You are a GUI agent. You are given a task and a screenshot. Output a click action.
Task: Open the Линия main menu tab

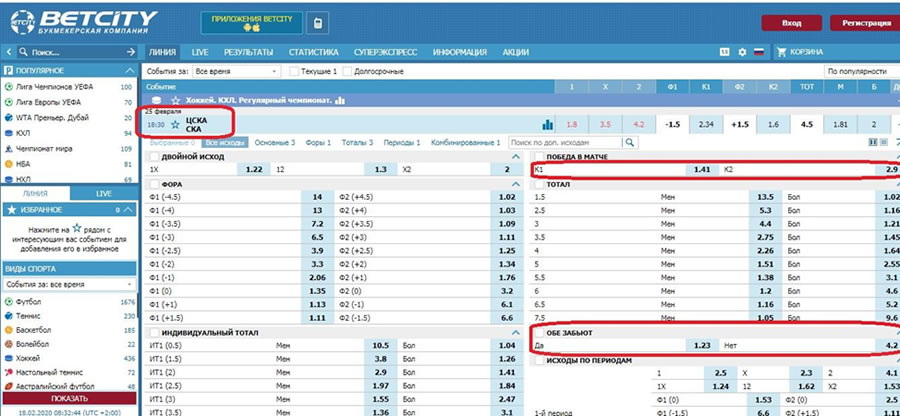pos(162,52)
